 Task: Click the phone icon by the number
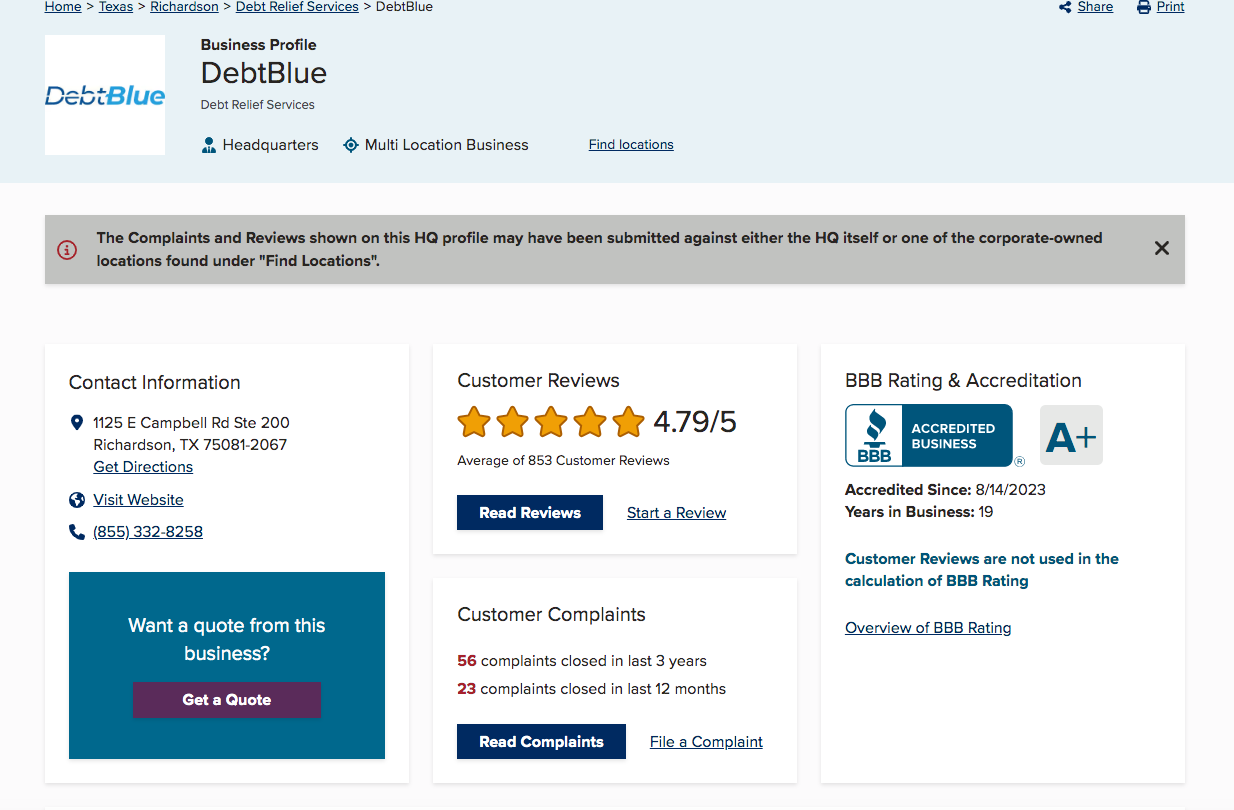tap(77, 532)
